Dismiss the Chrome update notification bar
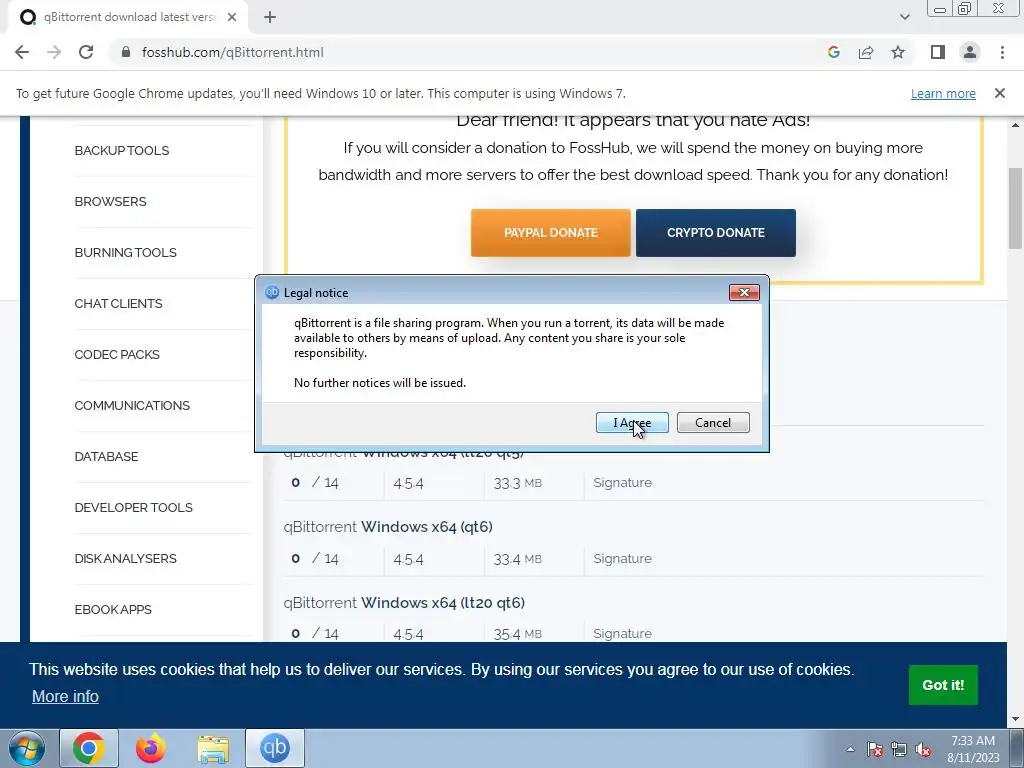The height and width of the screenshot is (768, 1024). 999,93
